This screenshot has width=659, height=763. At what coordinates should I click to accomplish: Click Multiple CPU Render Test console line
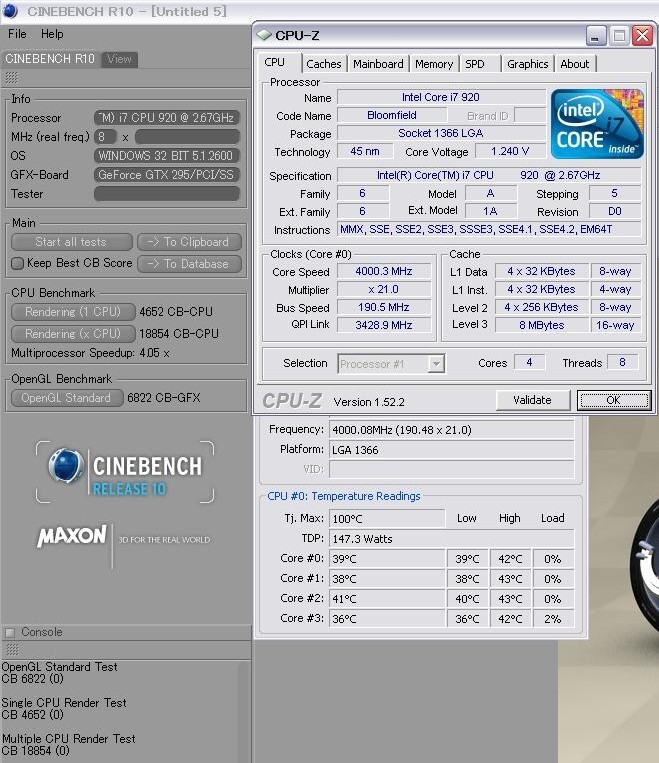pos(69,739)
